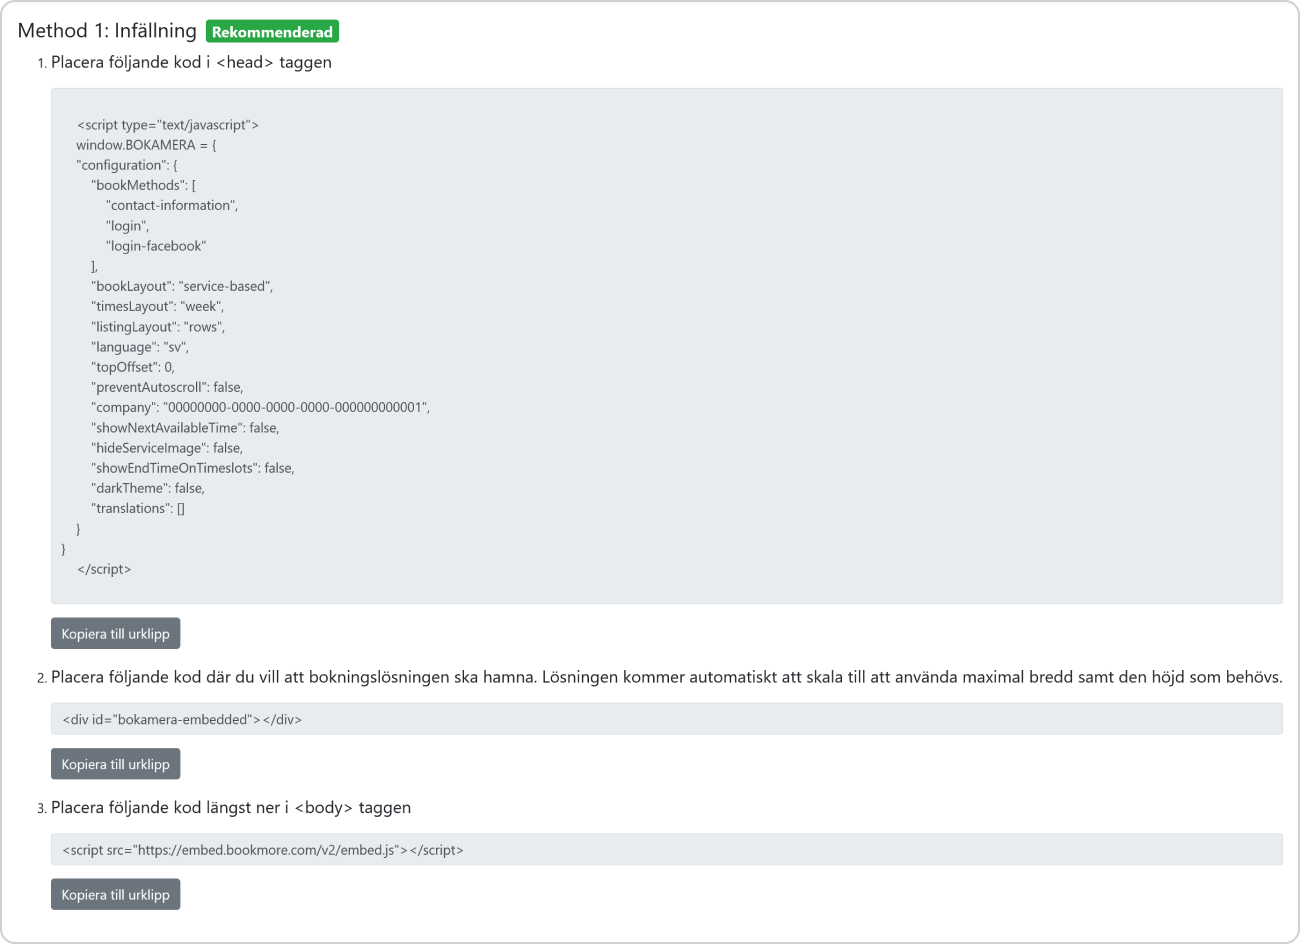Click the company UUID line in the code

pos(260,407)
